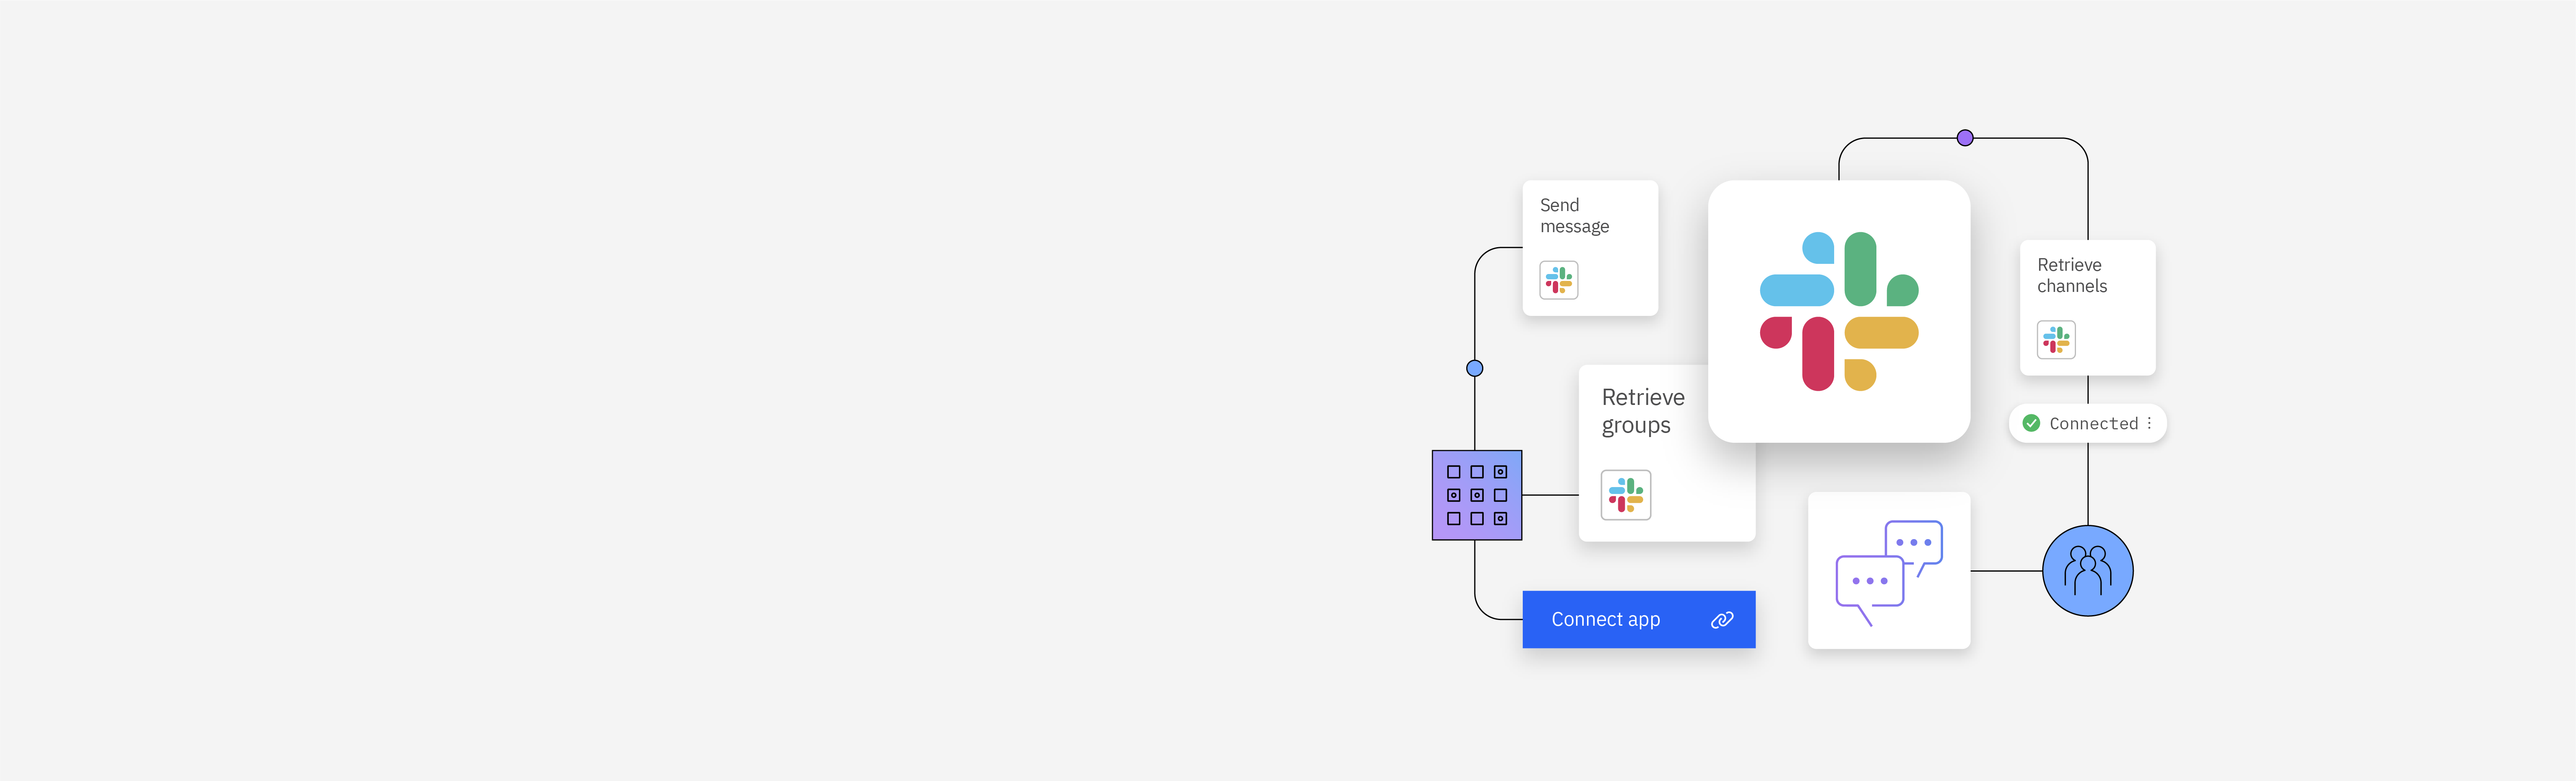The height and width of the screenshot is (781, 2576).
Task: Click Slack icon in Retrieve channels card
Action: coord(2056,340)
